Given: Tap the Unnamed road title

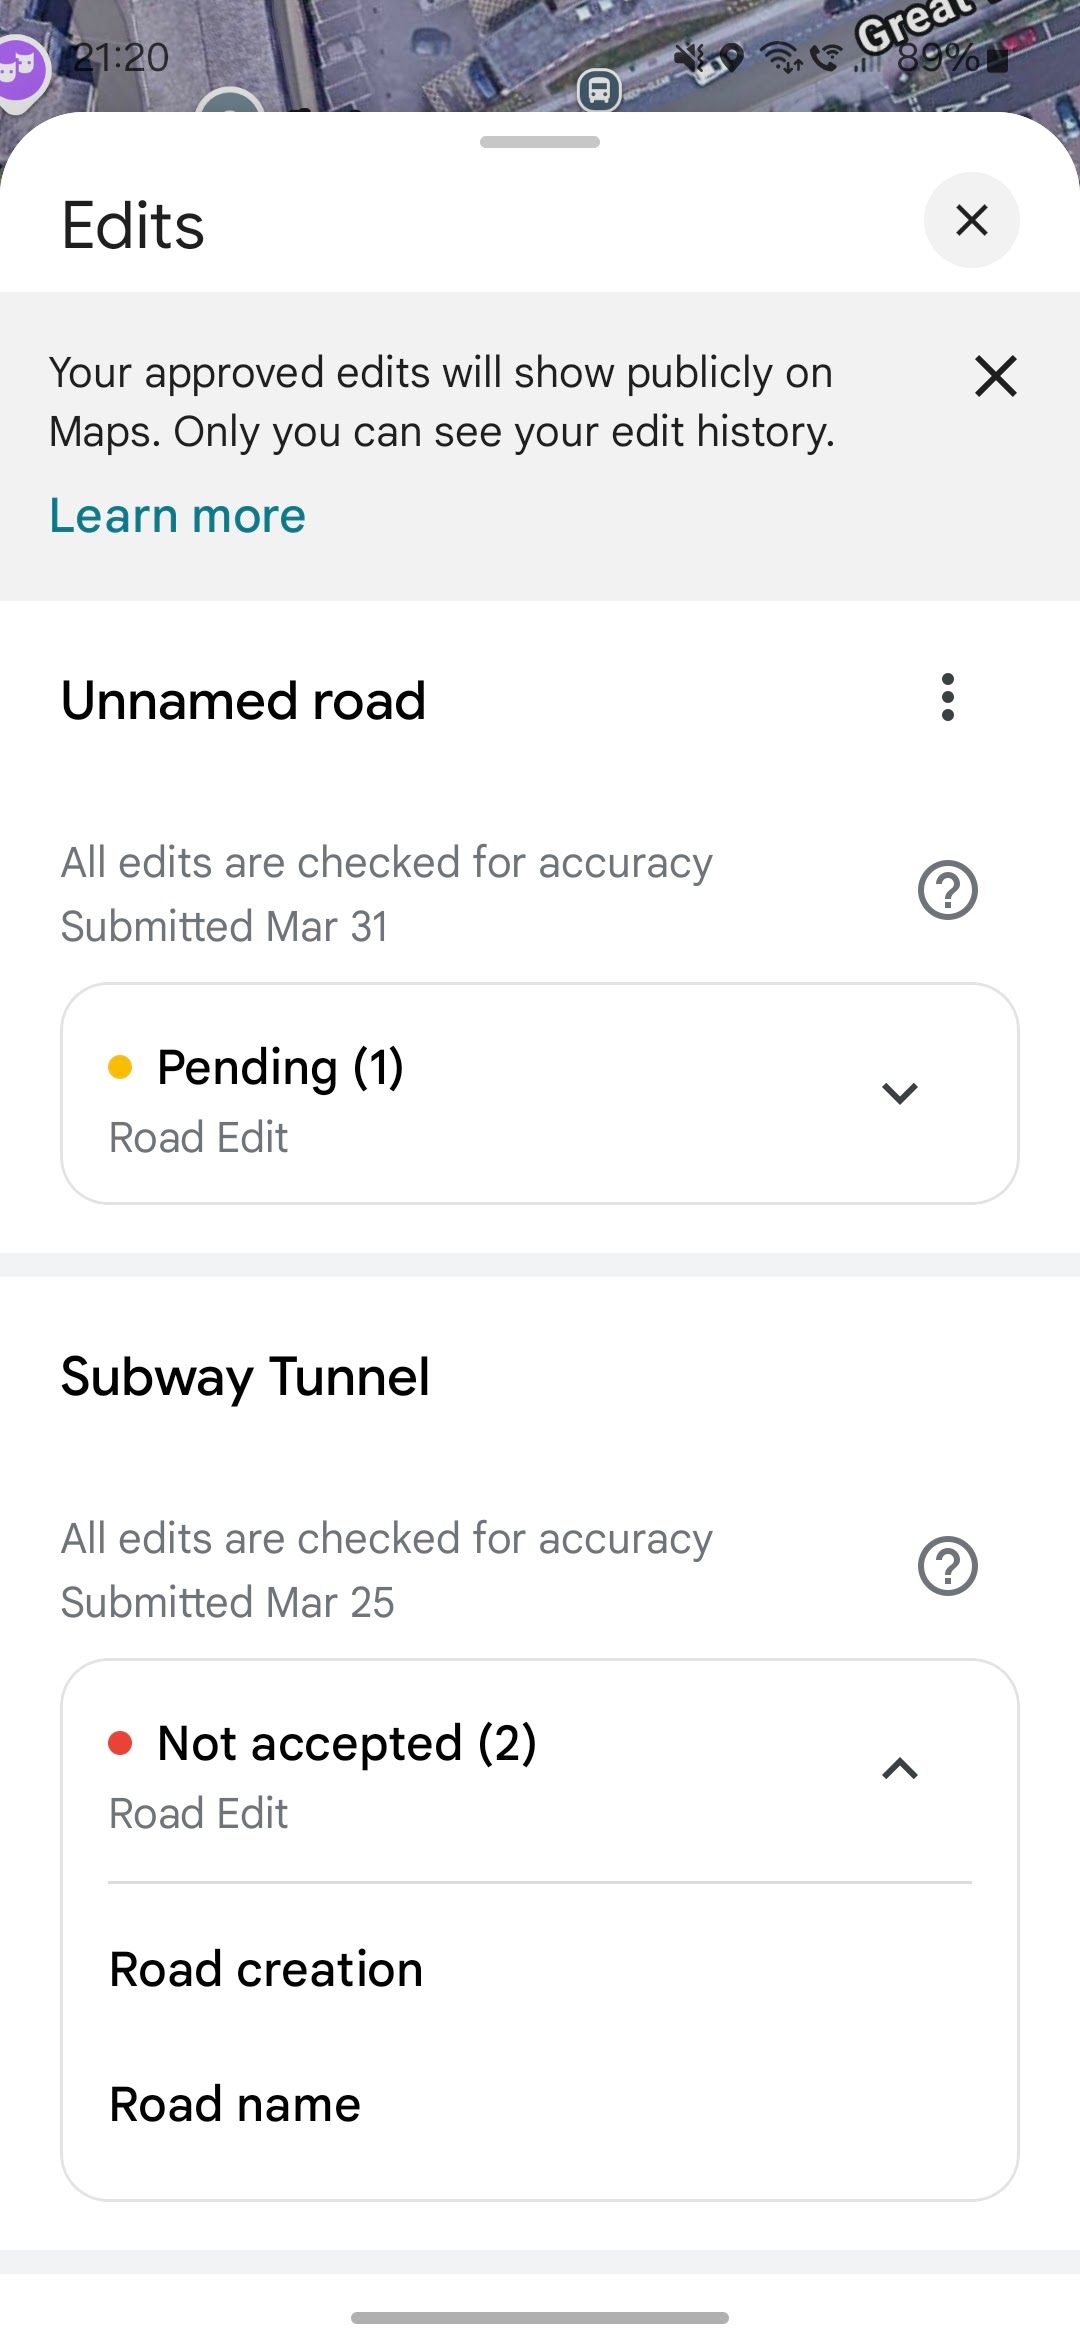Looking at the screenshot, I should (x=243, y=700).
